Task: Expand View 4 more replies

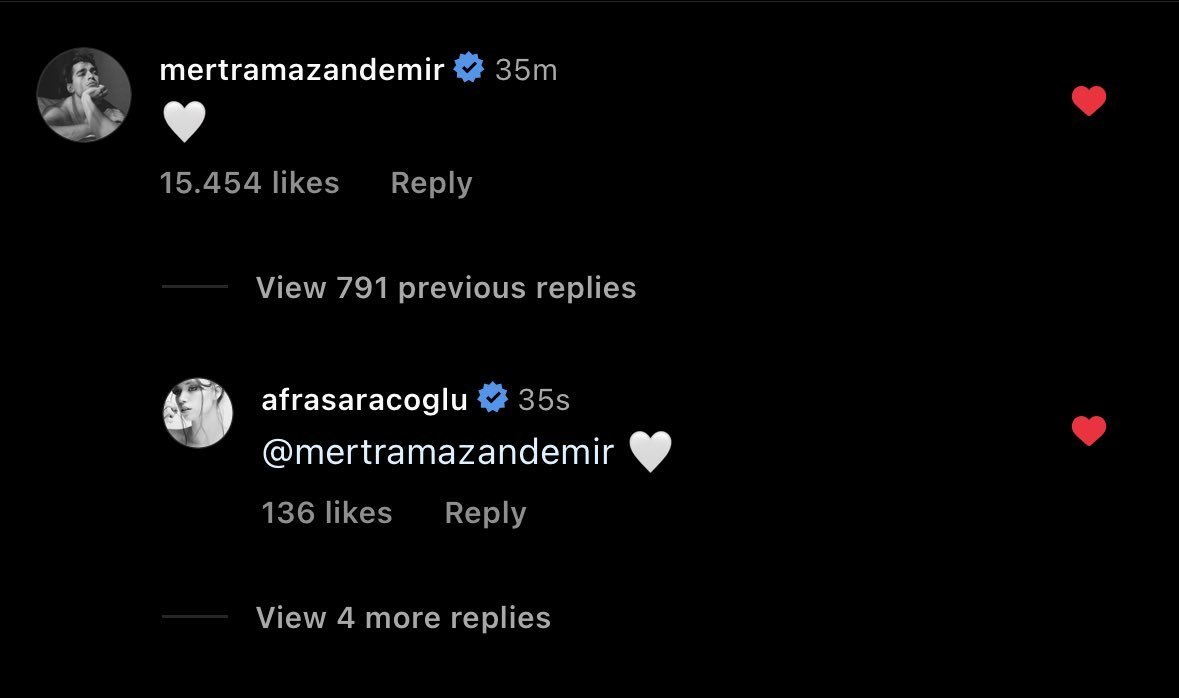Action: [x=403, y=618]
